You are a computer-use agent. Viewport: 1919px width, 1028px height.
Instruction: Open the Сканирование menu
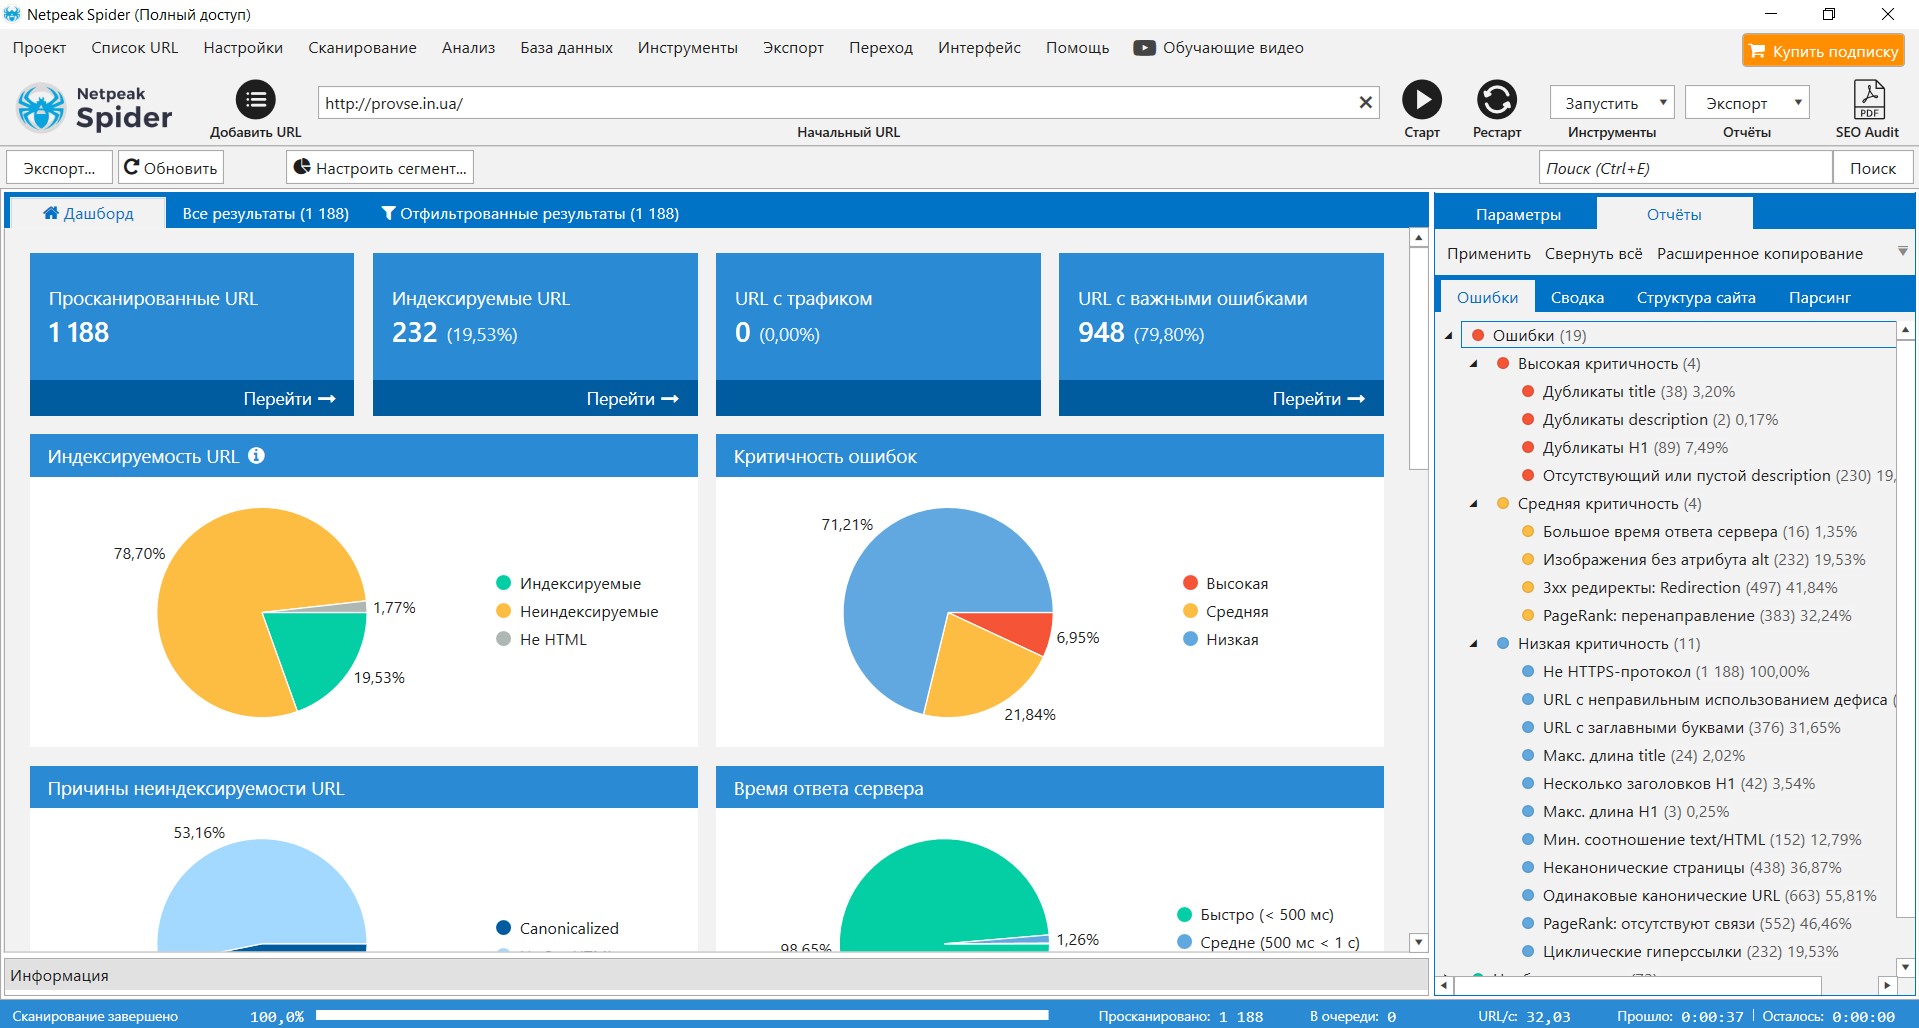[x=362, y=48]
